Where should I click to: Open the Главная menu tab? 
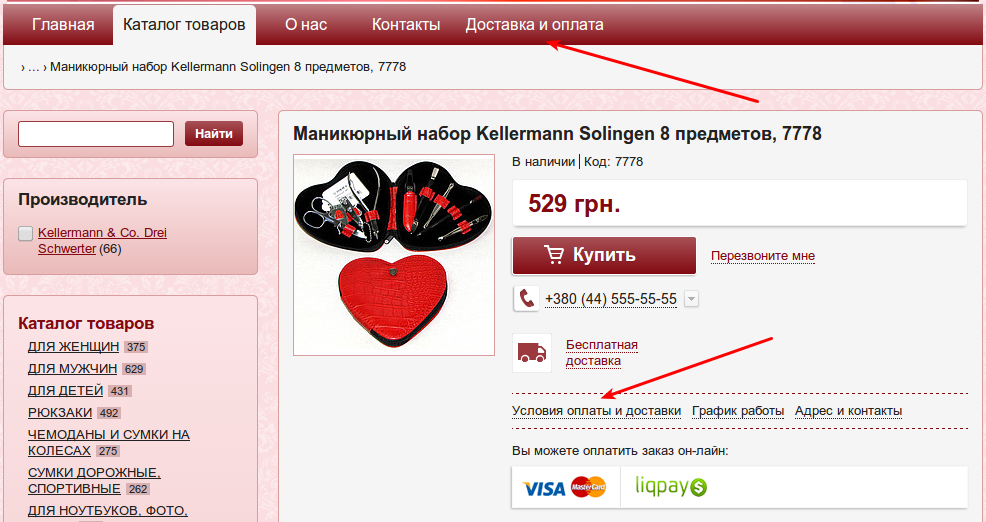pyautogui.click(x=63, y=25)
